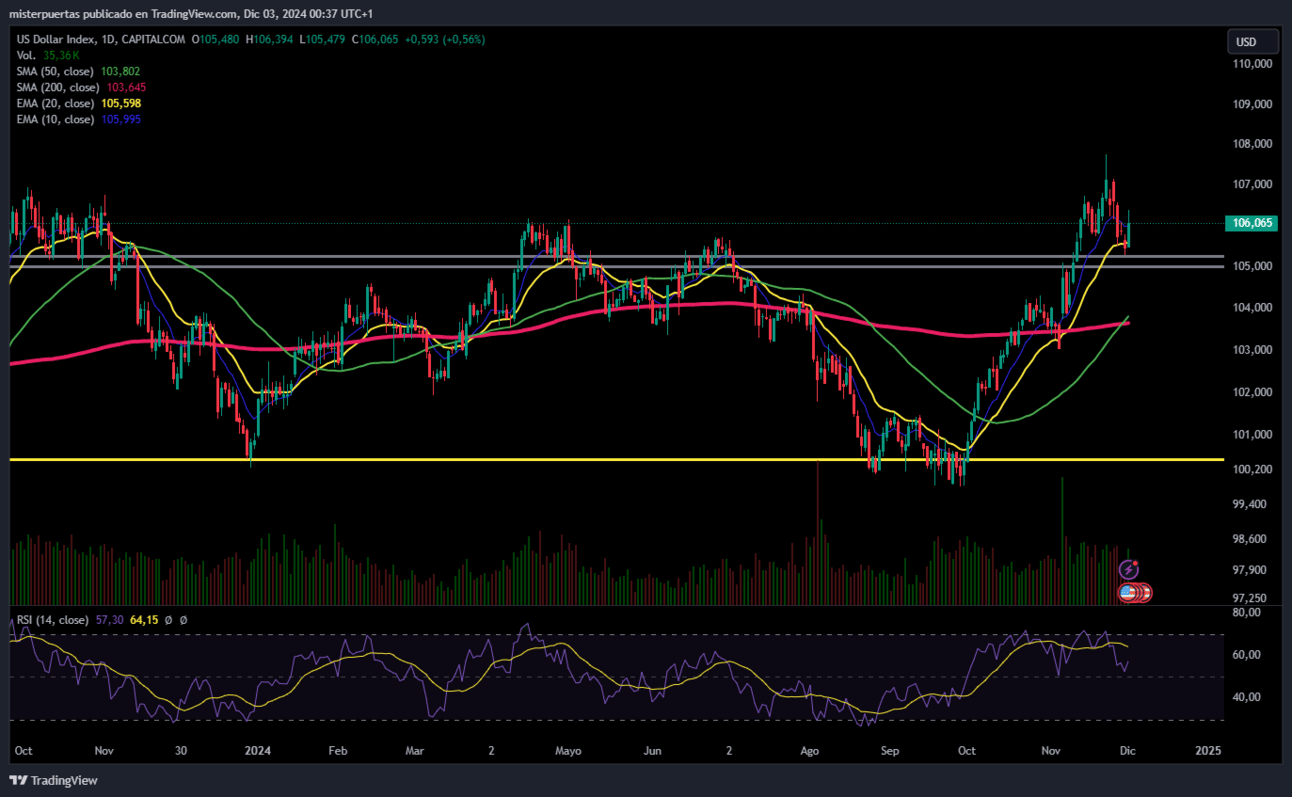Click the 101,000 price axis label
Image resolution: width=1292 pixels, height=797 pixels.
[x=1253, y=434]
